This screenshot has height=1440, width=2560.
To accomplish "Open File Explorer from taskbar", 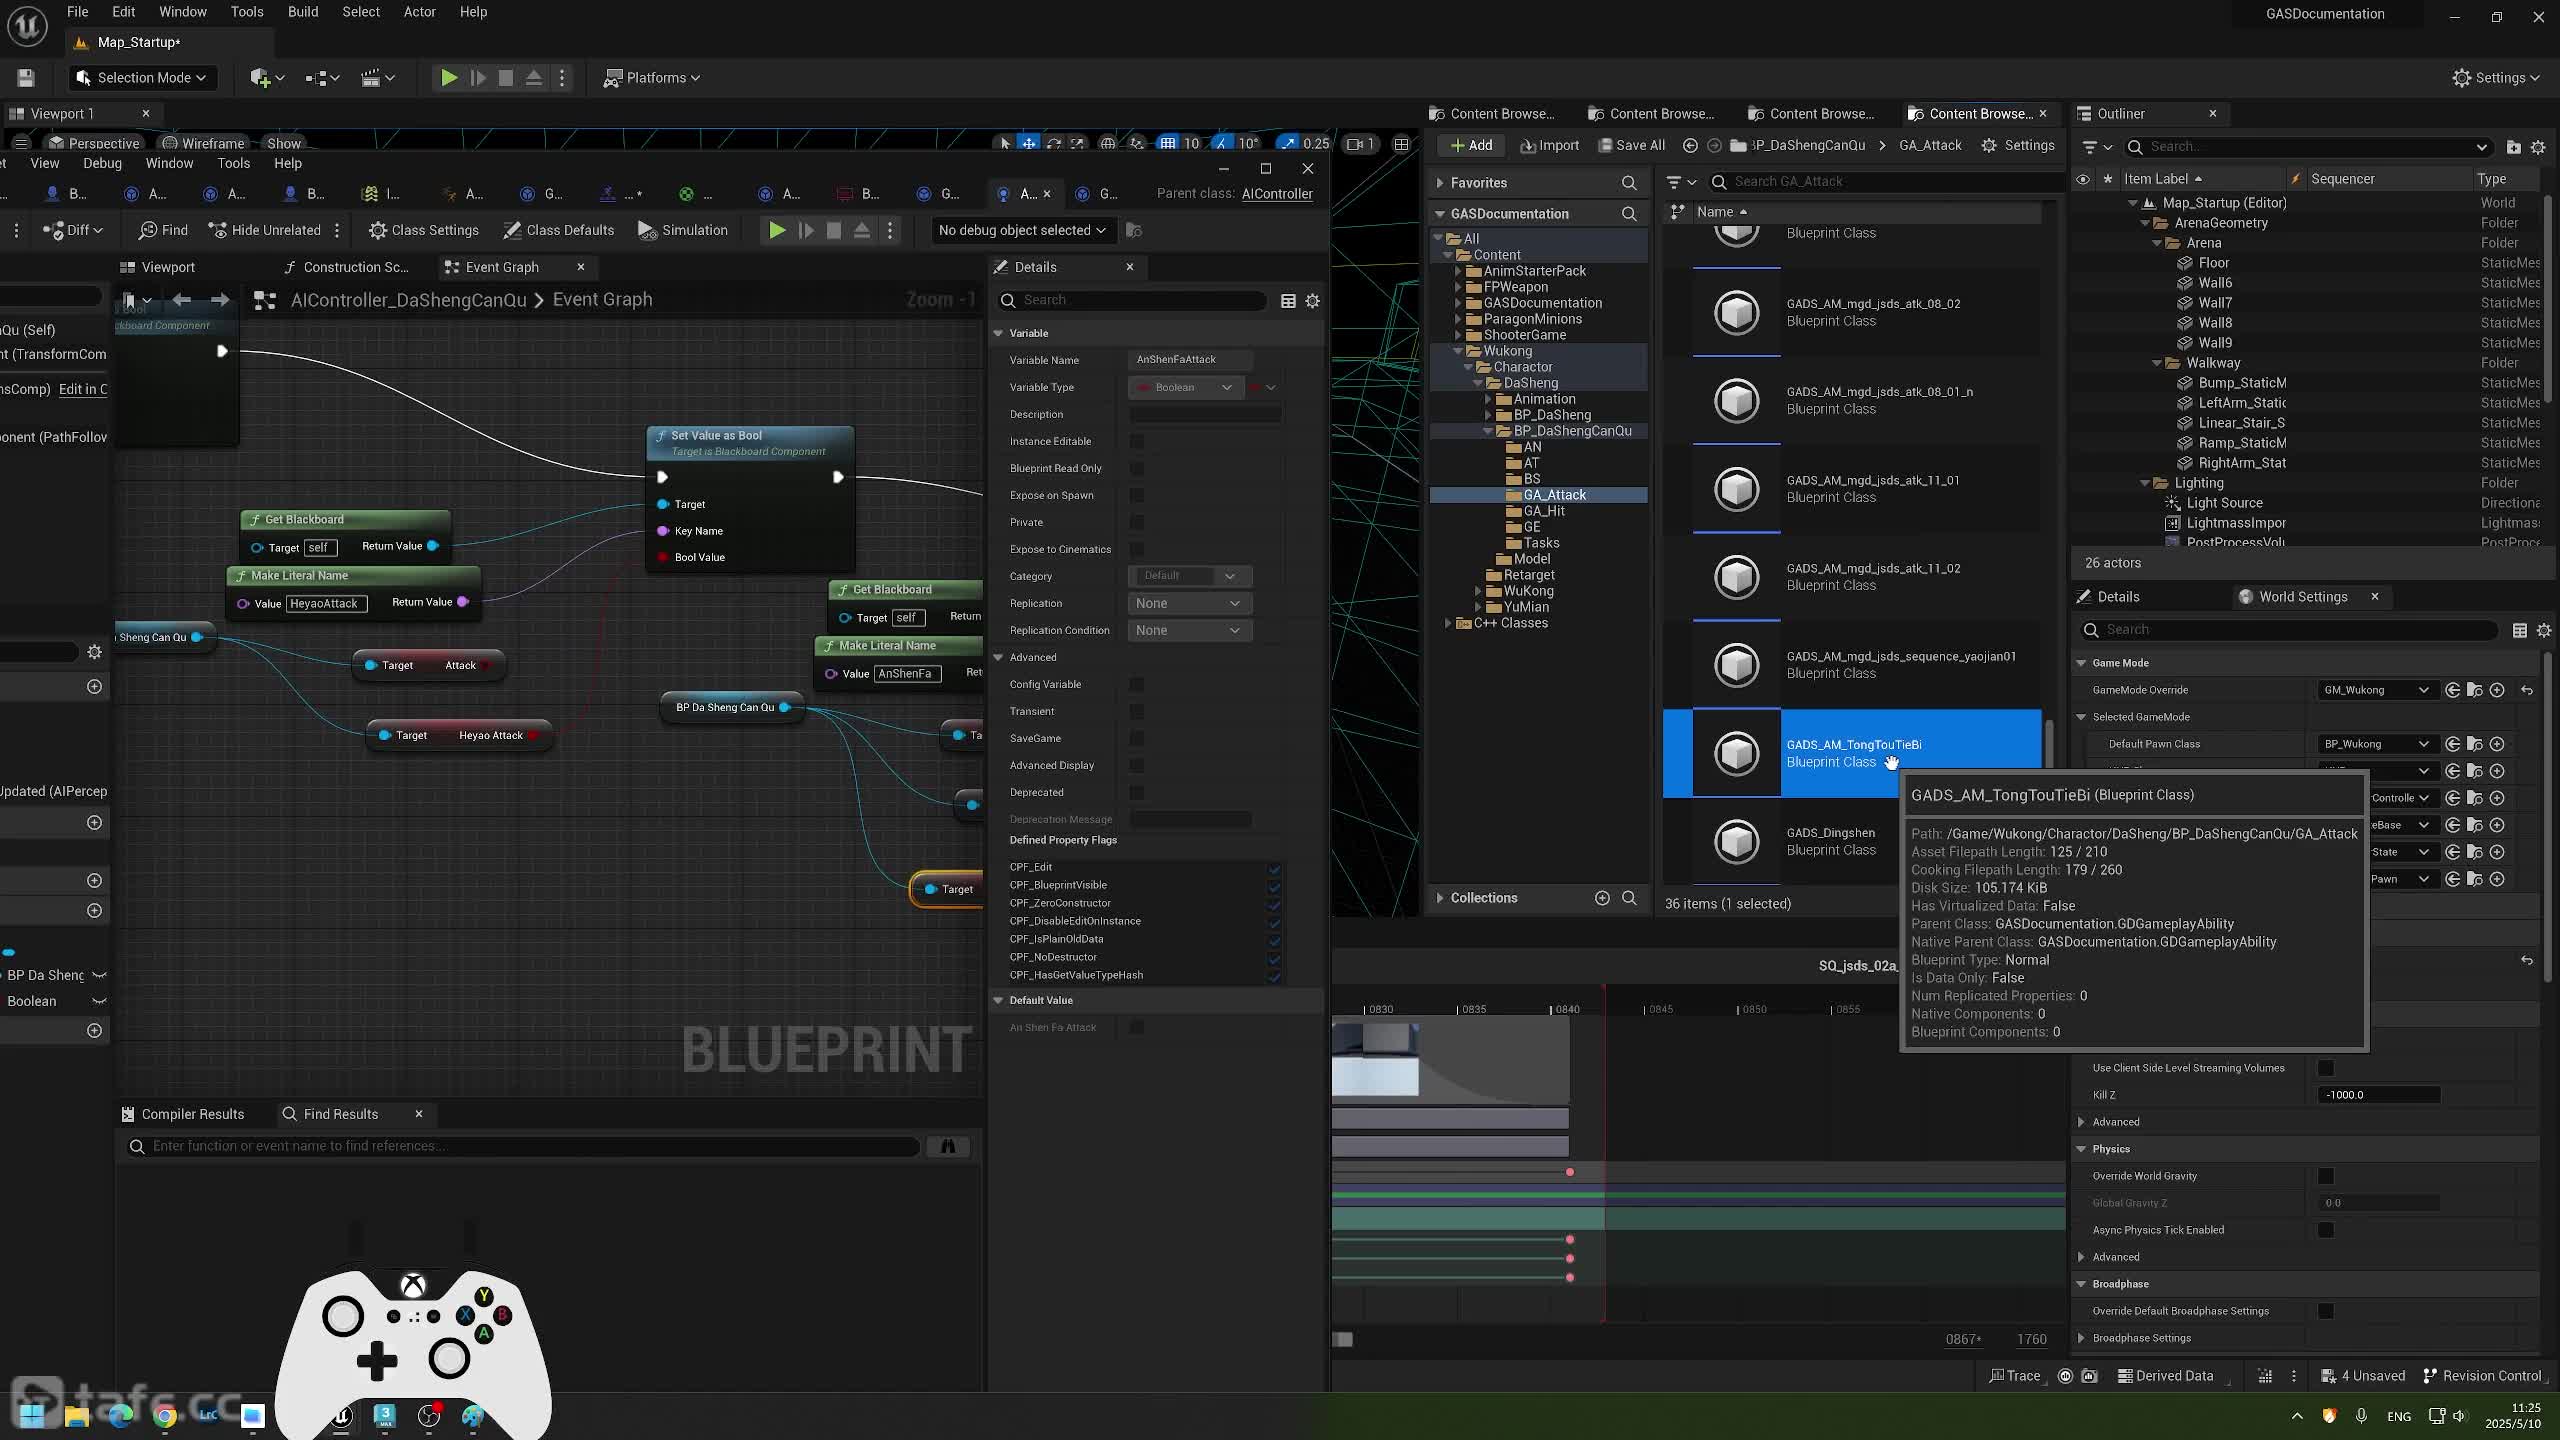I will point(77,1416).
